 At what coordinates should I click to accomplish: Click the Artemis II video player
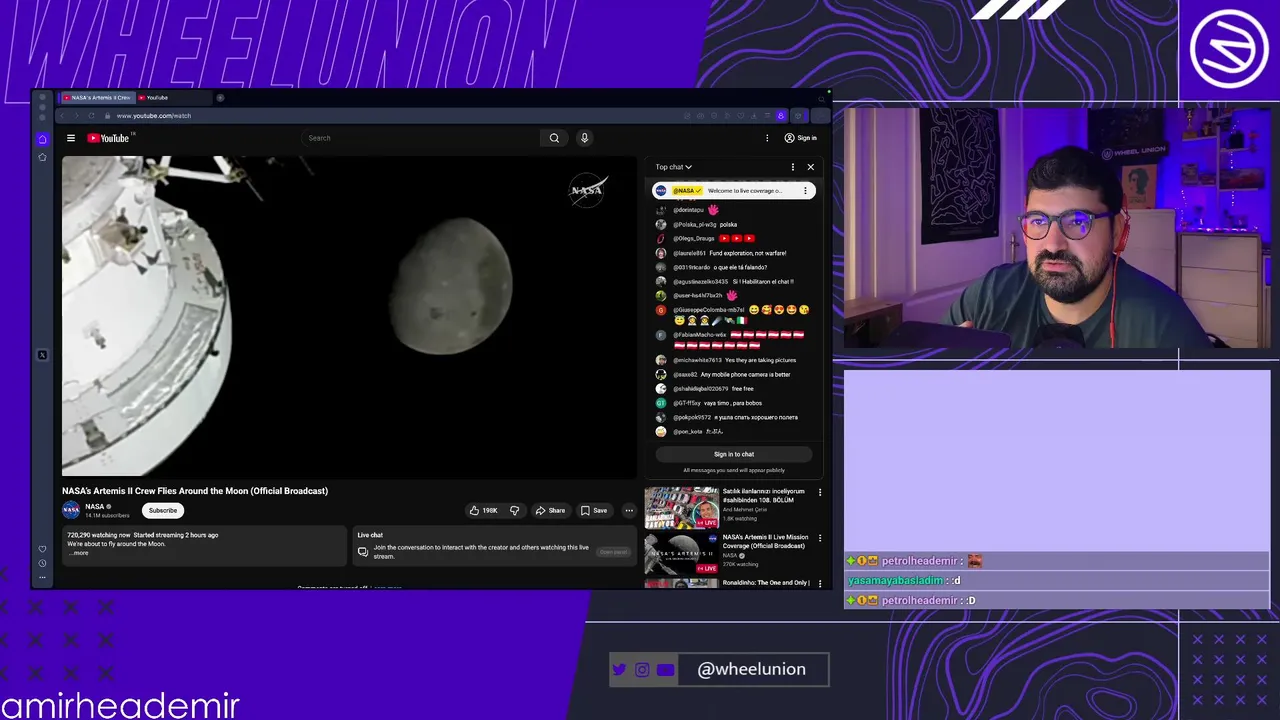pyautogui.click(x=350, y=316)
